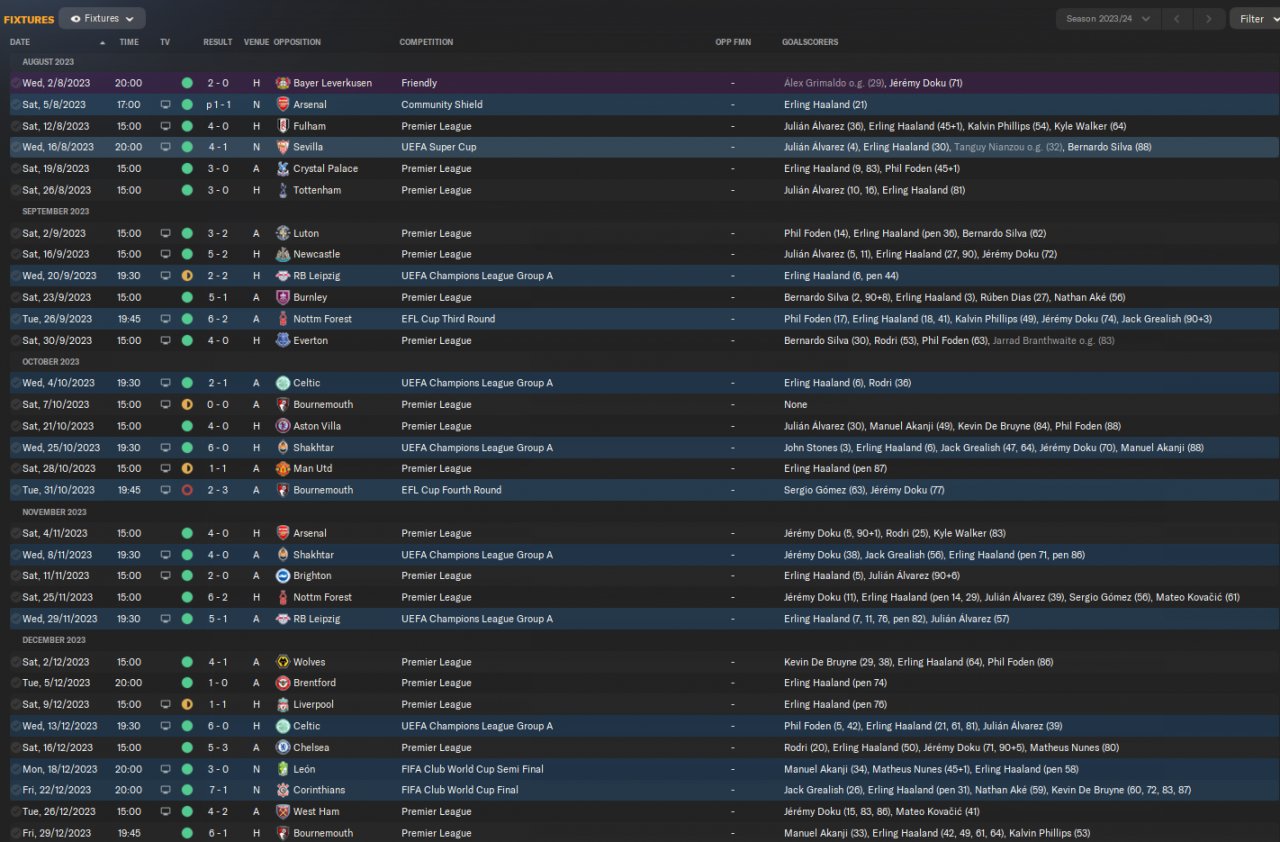This screenshot has width=1280, height=842.
Task: Click the TV icon on the UEFA Super Cup row
Action: point(165,147)
